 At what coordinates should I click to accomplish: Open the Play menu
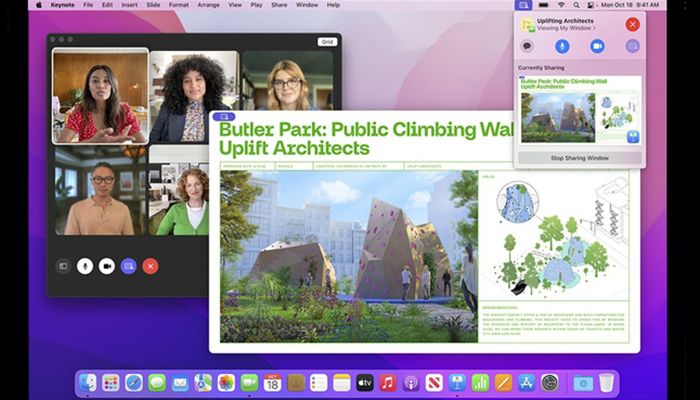(x=256, y=5)
